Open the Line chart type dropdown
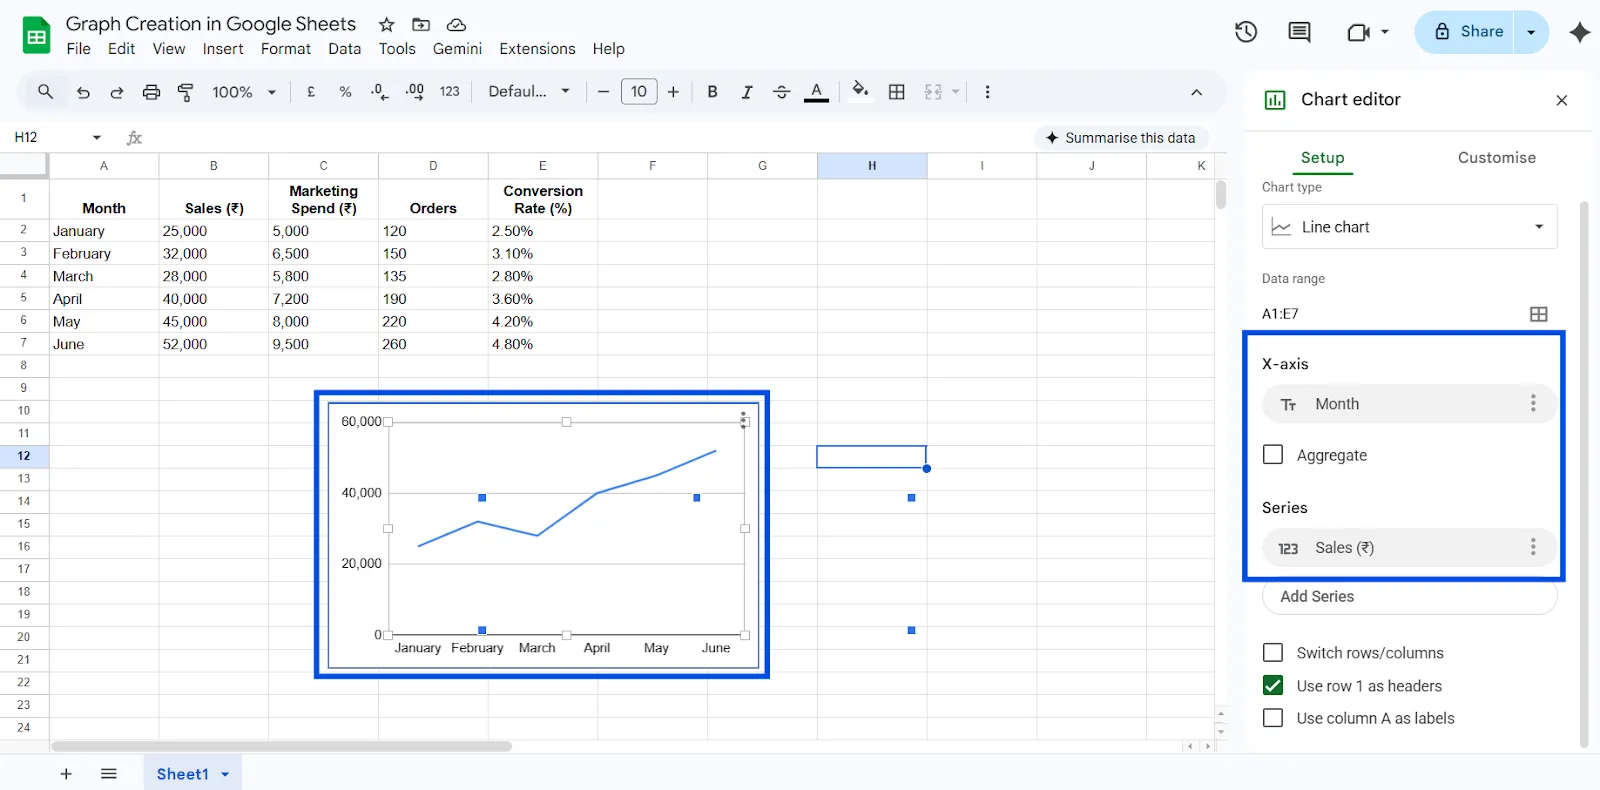This screenshot has height=790, width=1600. point(1409,227)
